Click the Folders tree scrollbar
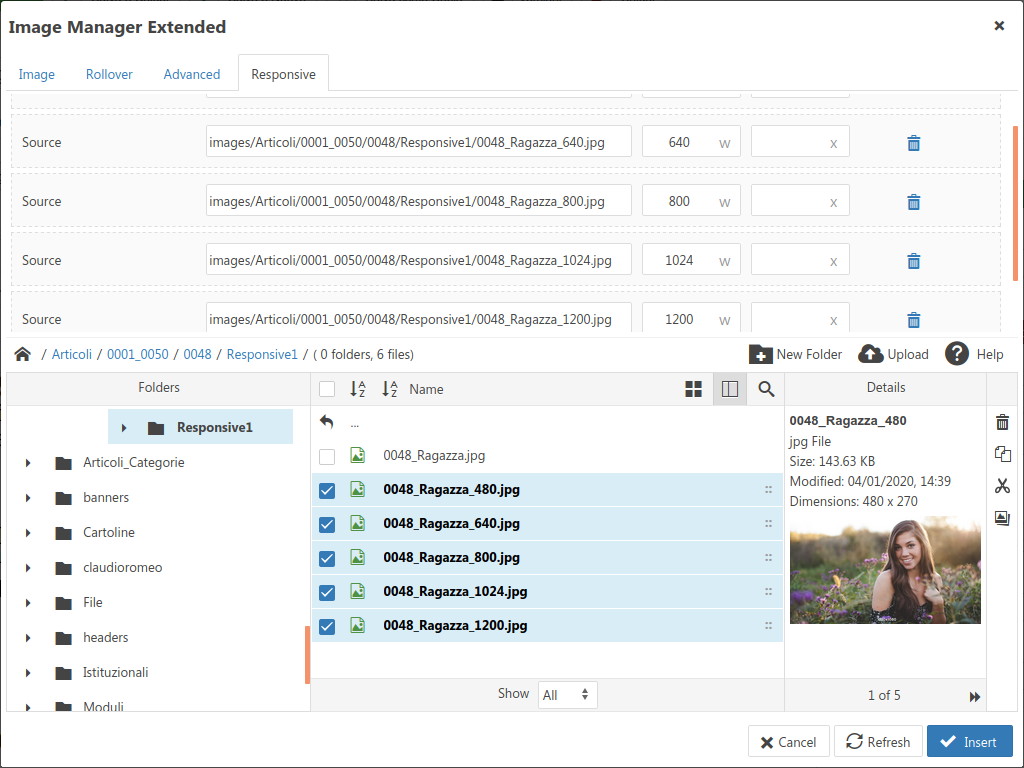The image size is (1024, 768). 307,654
